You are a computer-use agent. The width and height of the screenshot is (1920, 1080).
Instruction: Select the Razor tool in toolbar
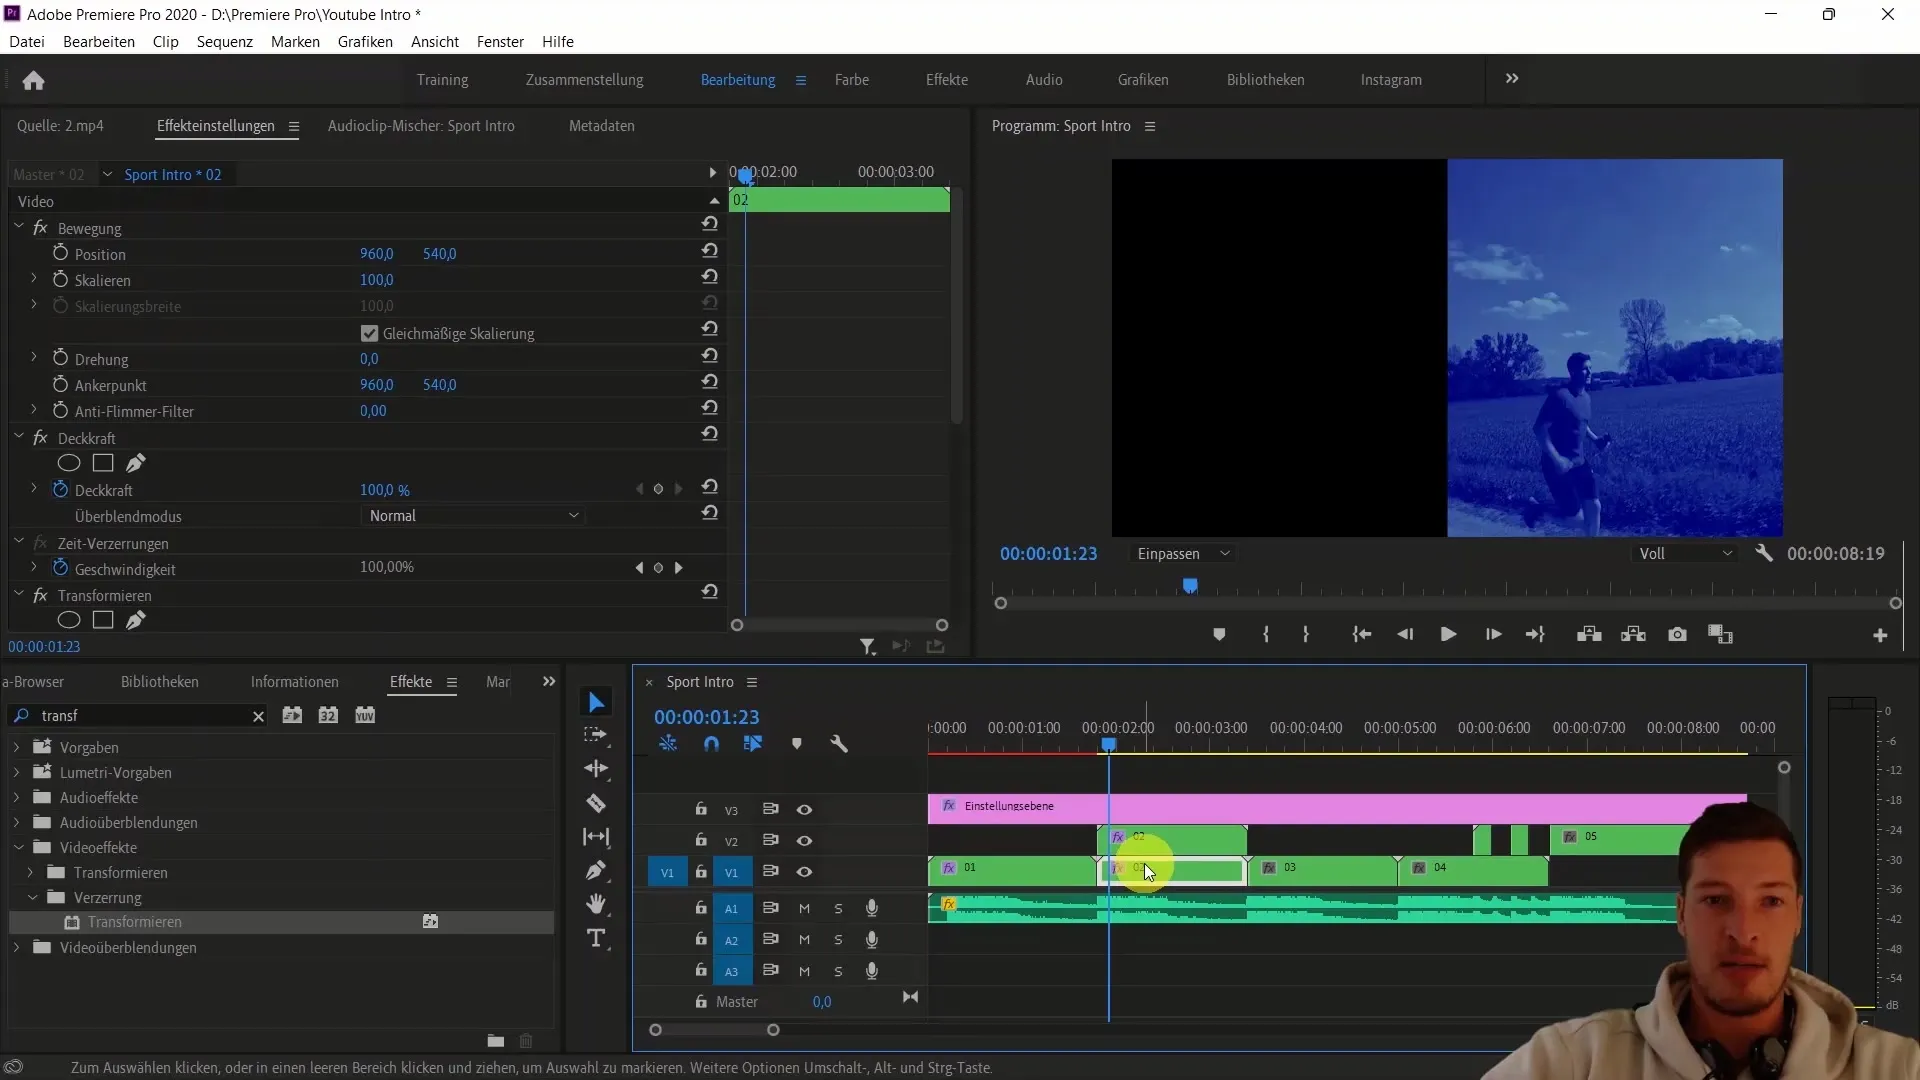click(x=597, y=804)
